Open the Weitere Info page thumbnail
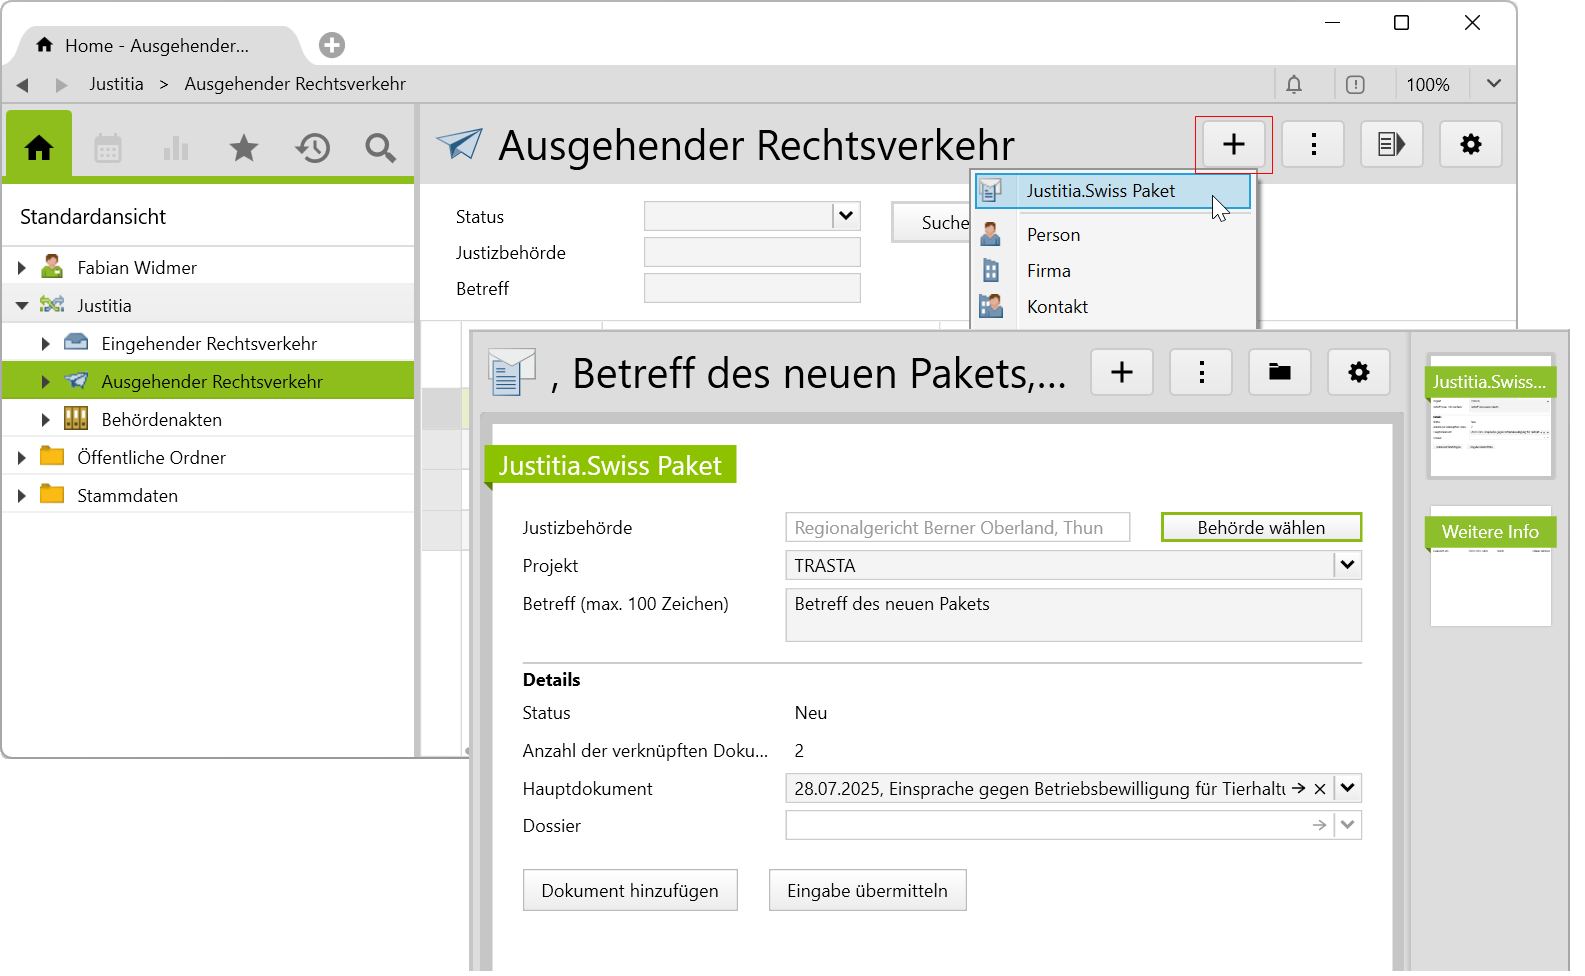This screenshot has width=1585, height=976. [1490, 566]
